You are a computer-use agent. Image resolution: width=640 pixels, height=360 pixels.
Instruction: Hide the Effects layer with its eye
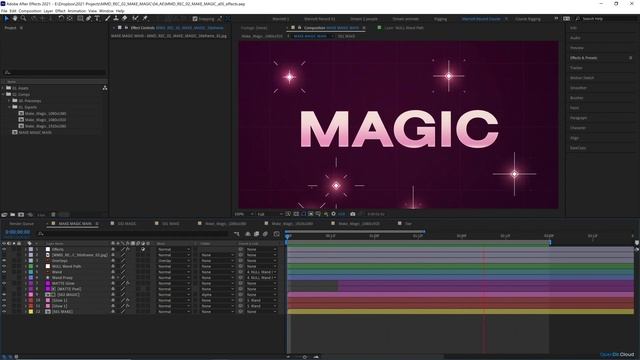coord(4,249)
